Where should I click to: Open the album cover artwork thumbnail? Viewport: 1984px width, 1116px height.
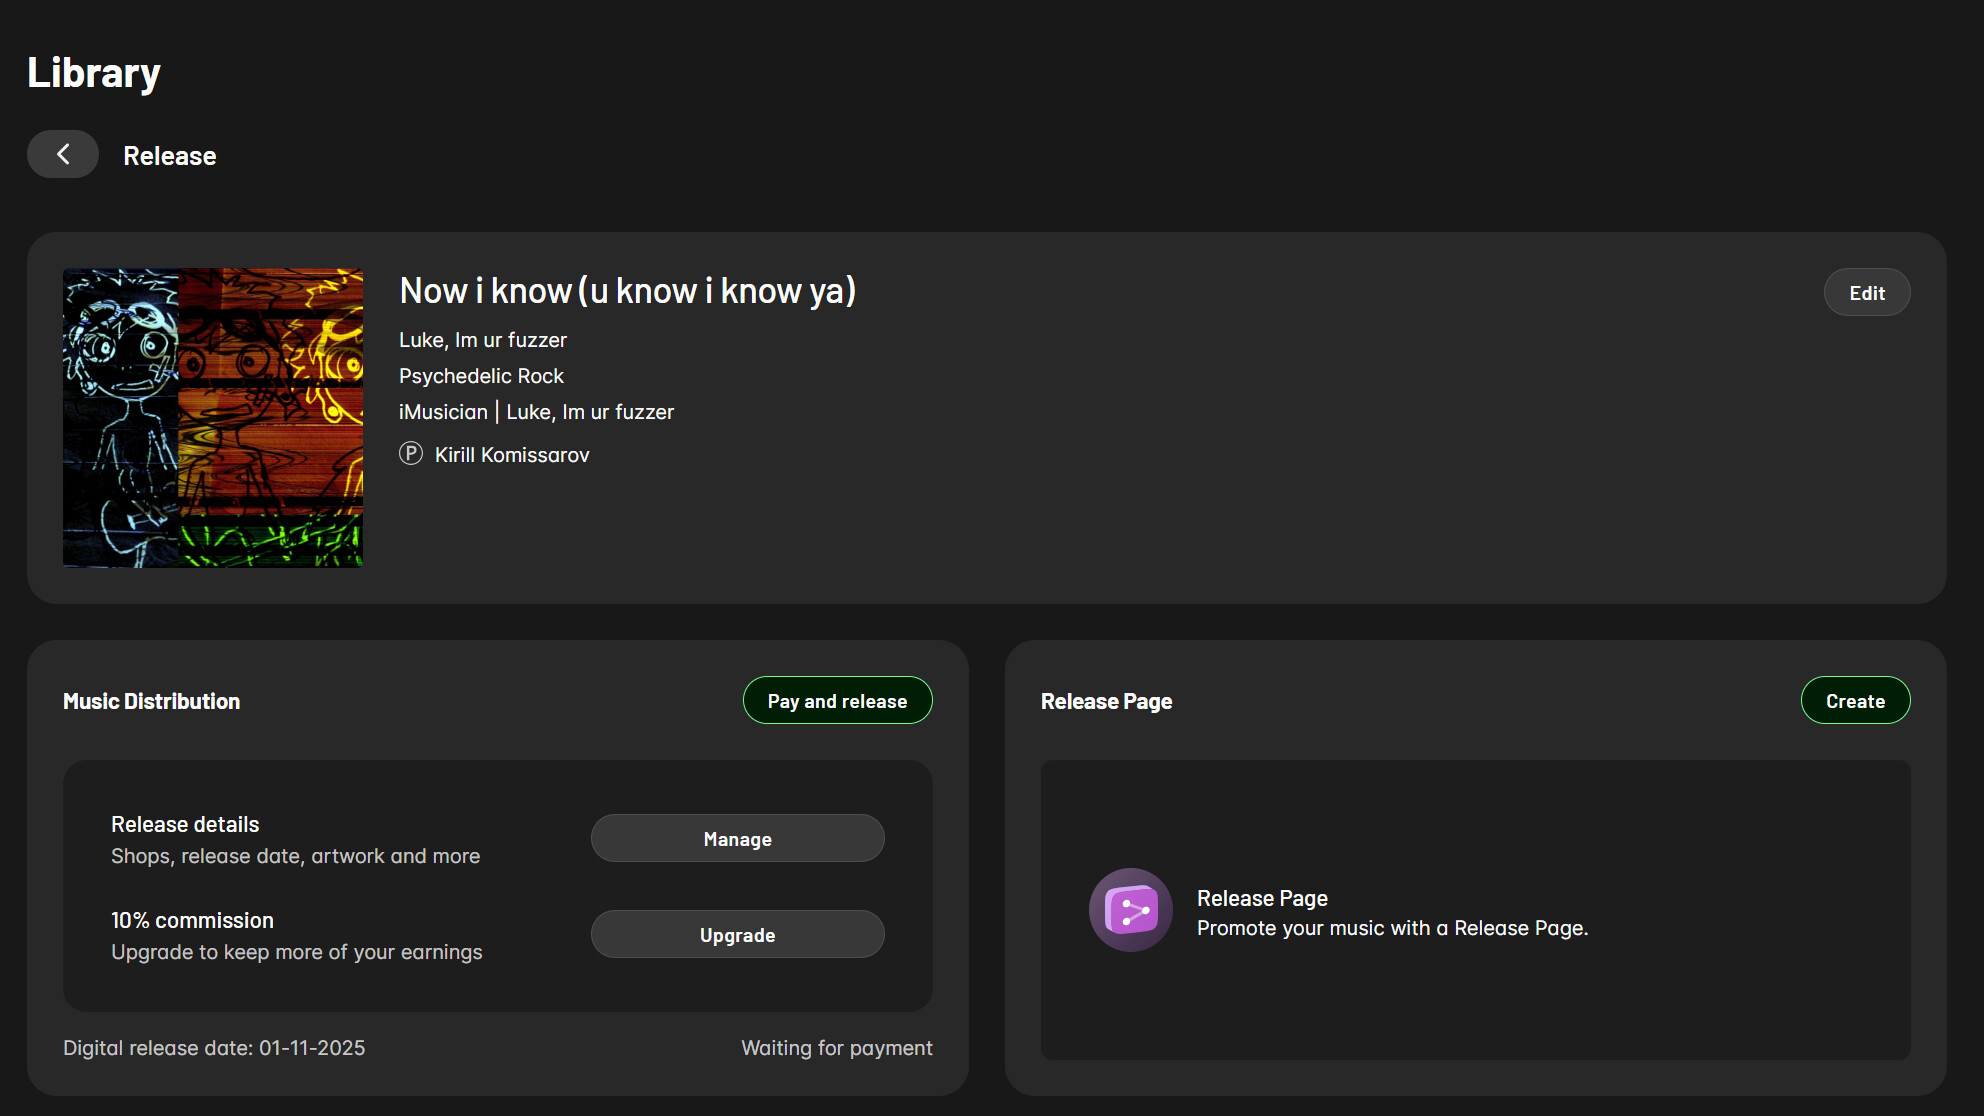[213, 418]
